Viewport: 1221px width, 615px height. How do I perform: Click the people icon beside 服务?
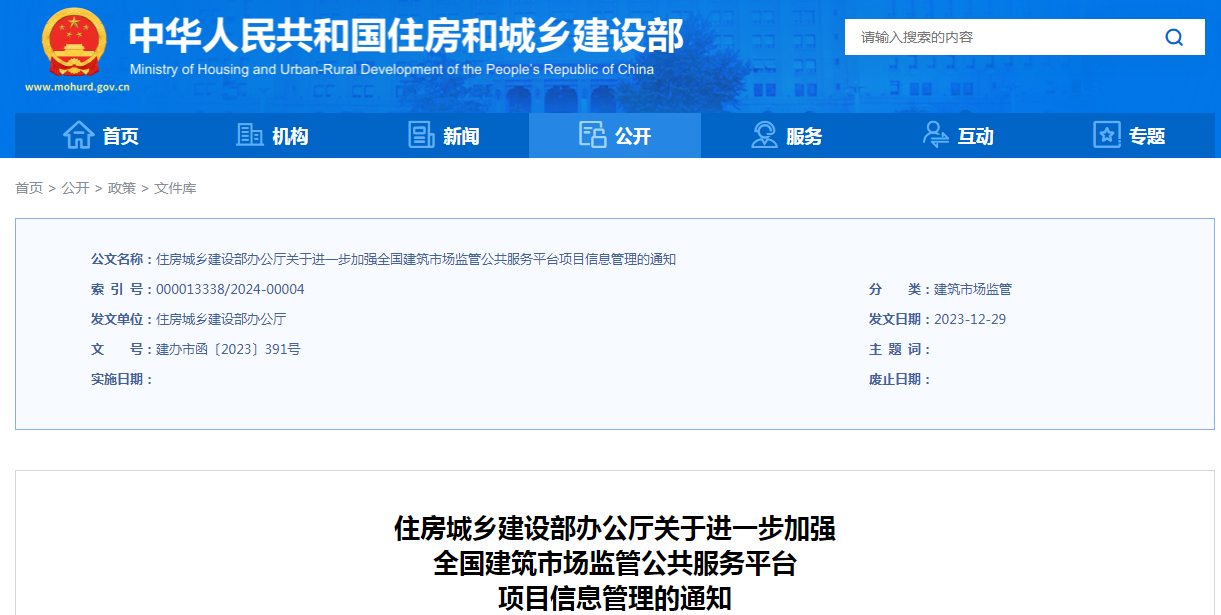763,135
